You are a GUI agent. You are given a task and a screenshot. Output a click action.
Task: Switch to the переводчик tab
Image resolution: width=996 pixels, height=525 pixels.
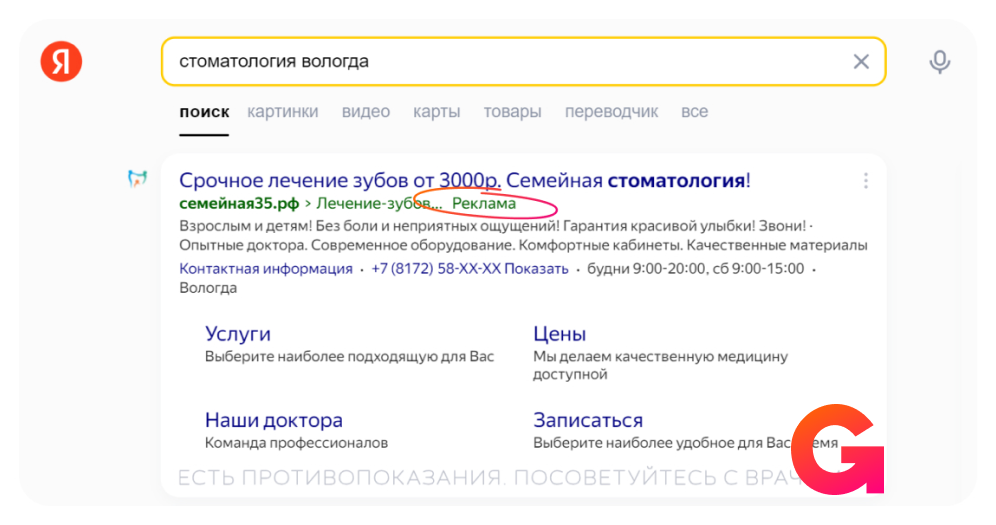coord(611,112)
